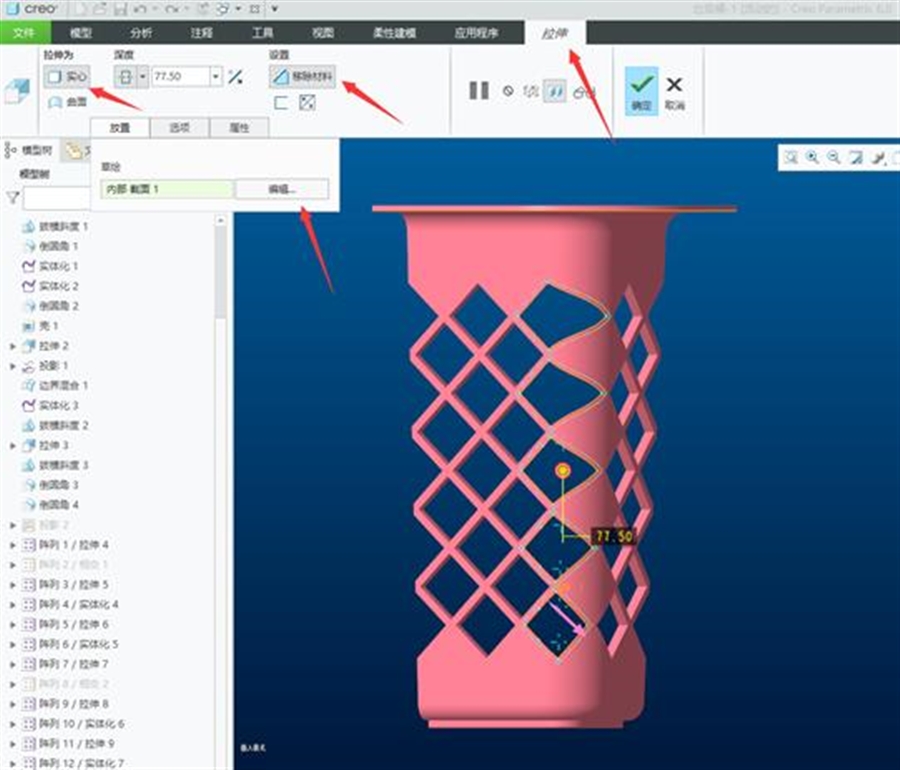This screenshot has height=770, width=900.
Task: Click the redo icon in quick access toolbar
Action: coord(172,9)
